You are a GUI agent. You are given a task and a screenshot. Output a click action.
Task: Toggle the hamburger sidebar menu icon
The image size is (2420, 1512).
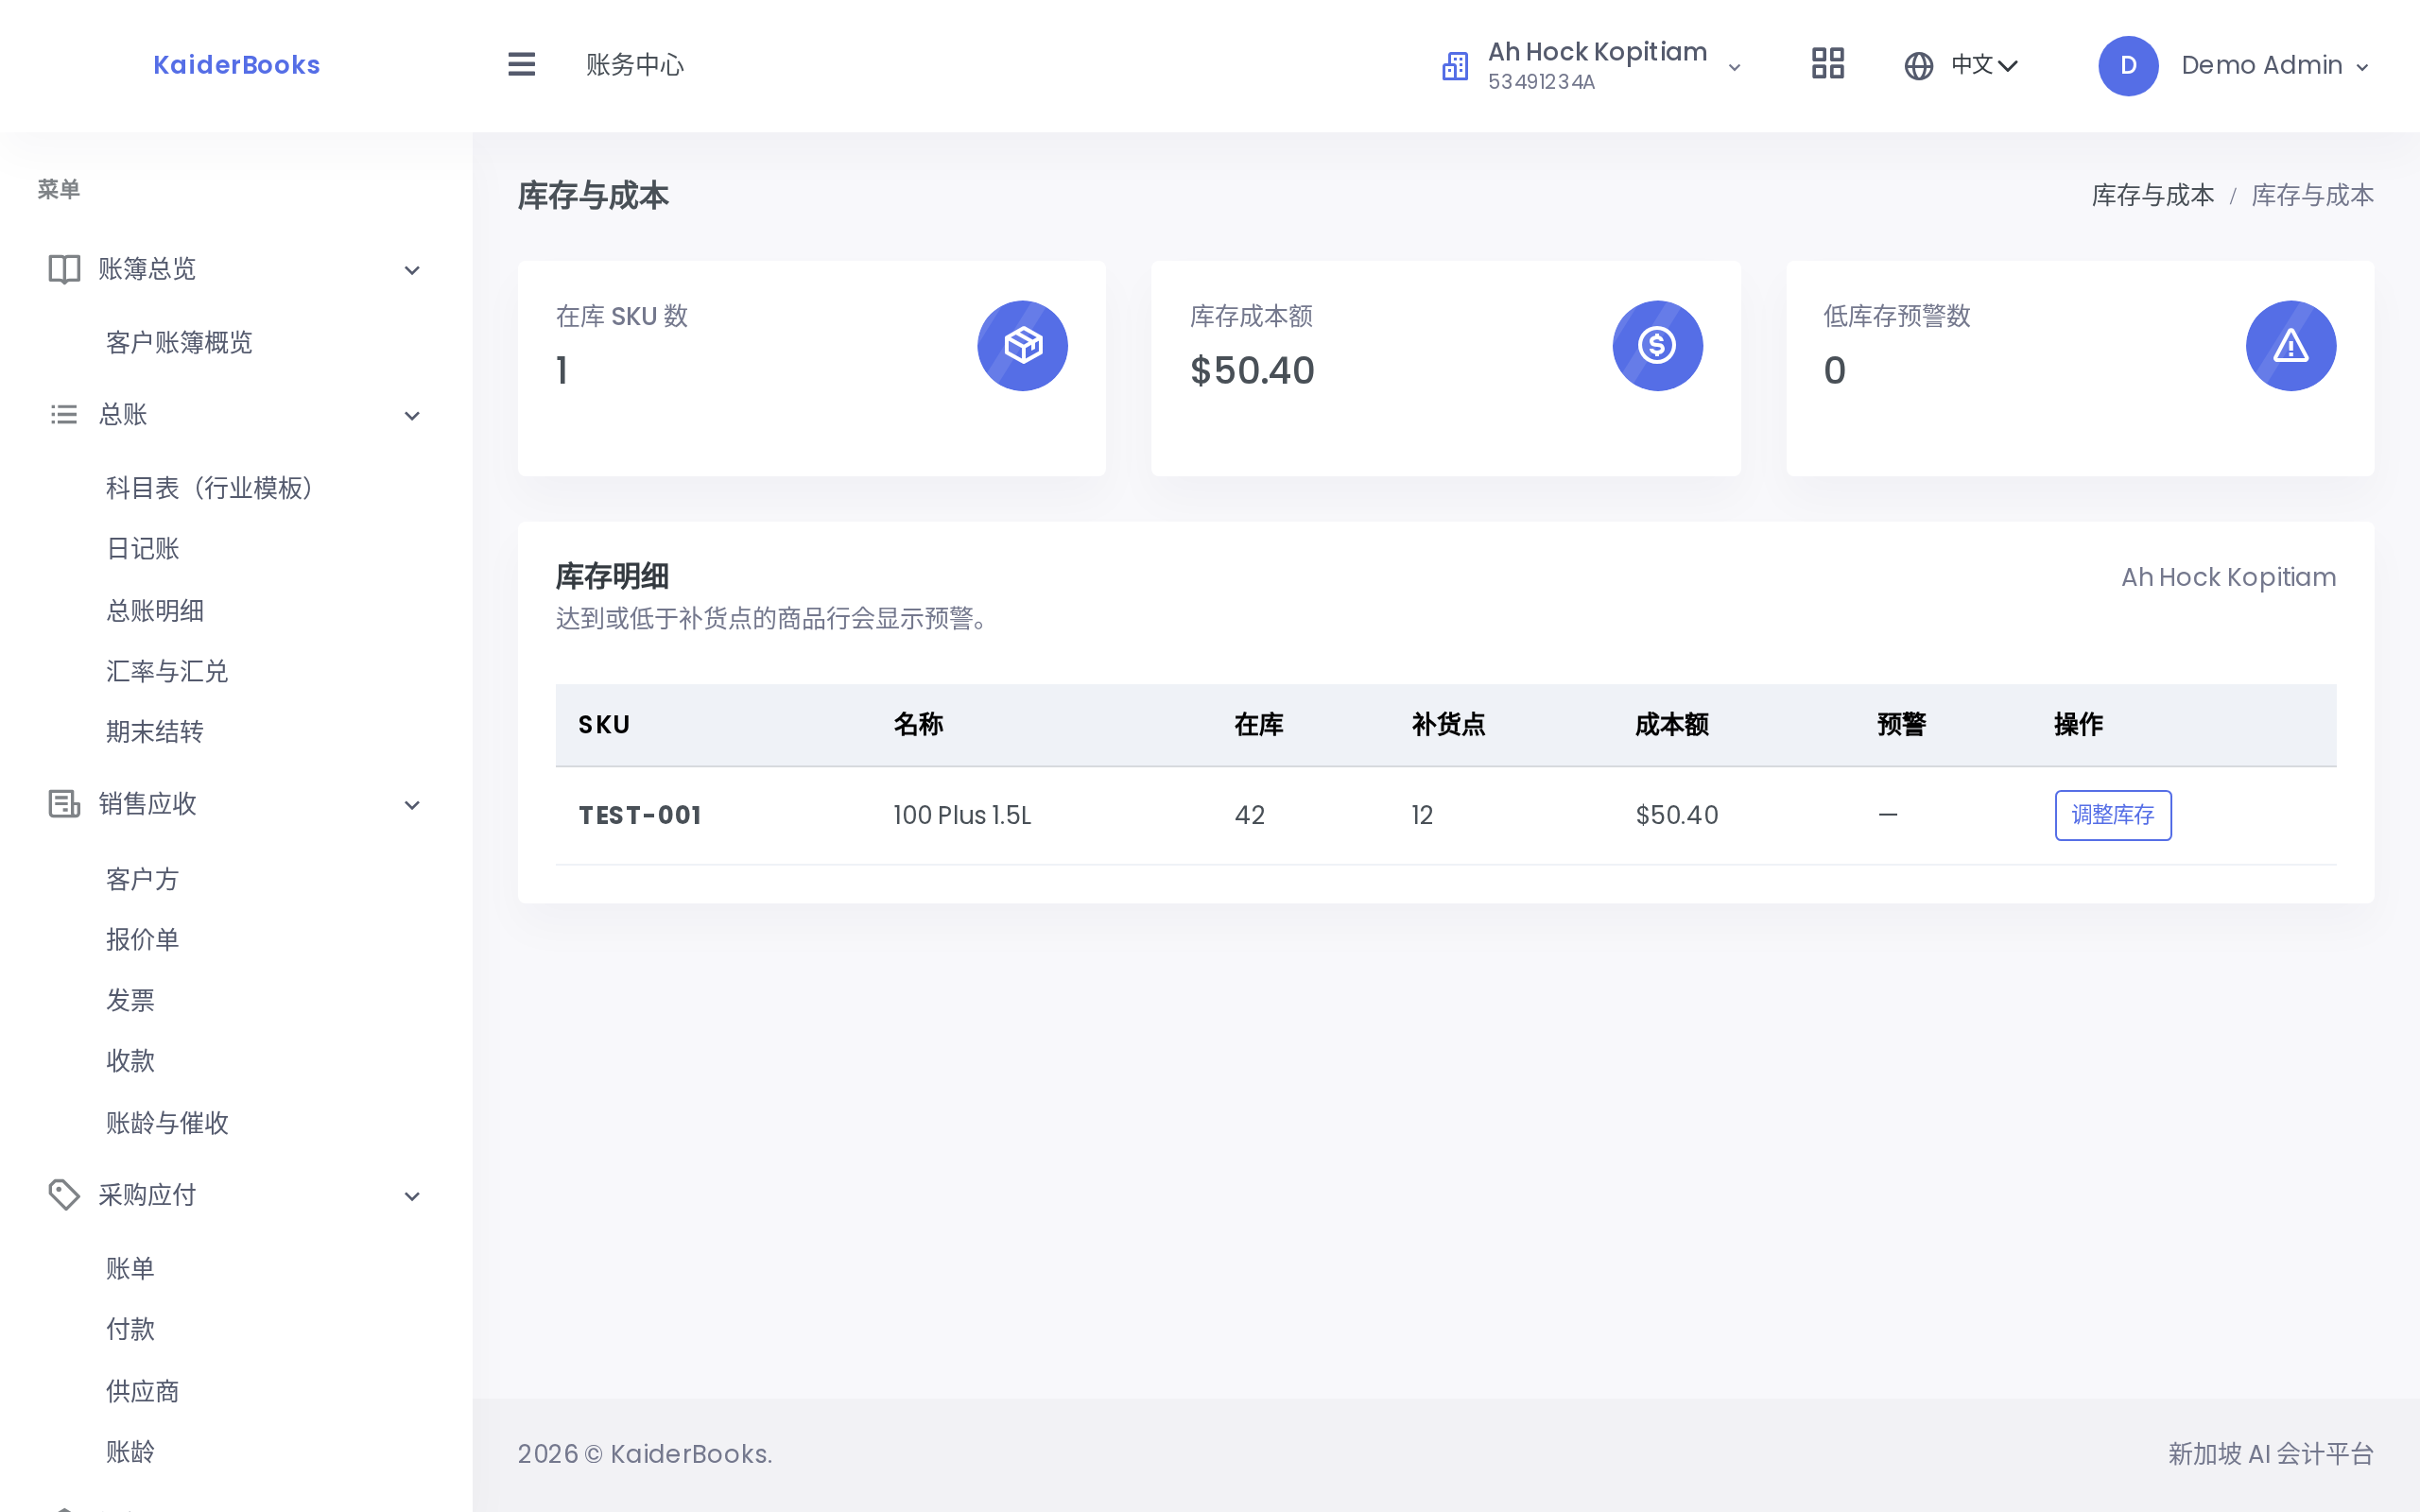click(x=521, y=65)
